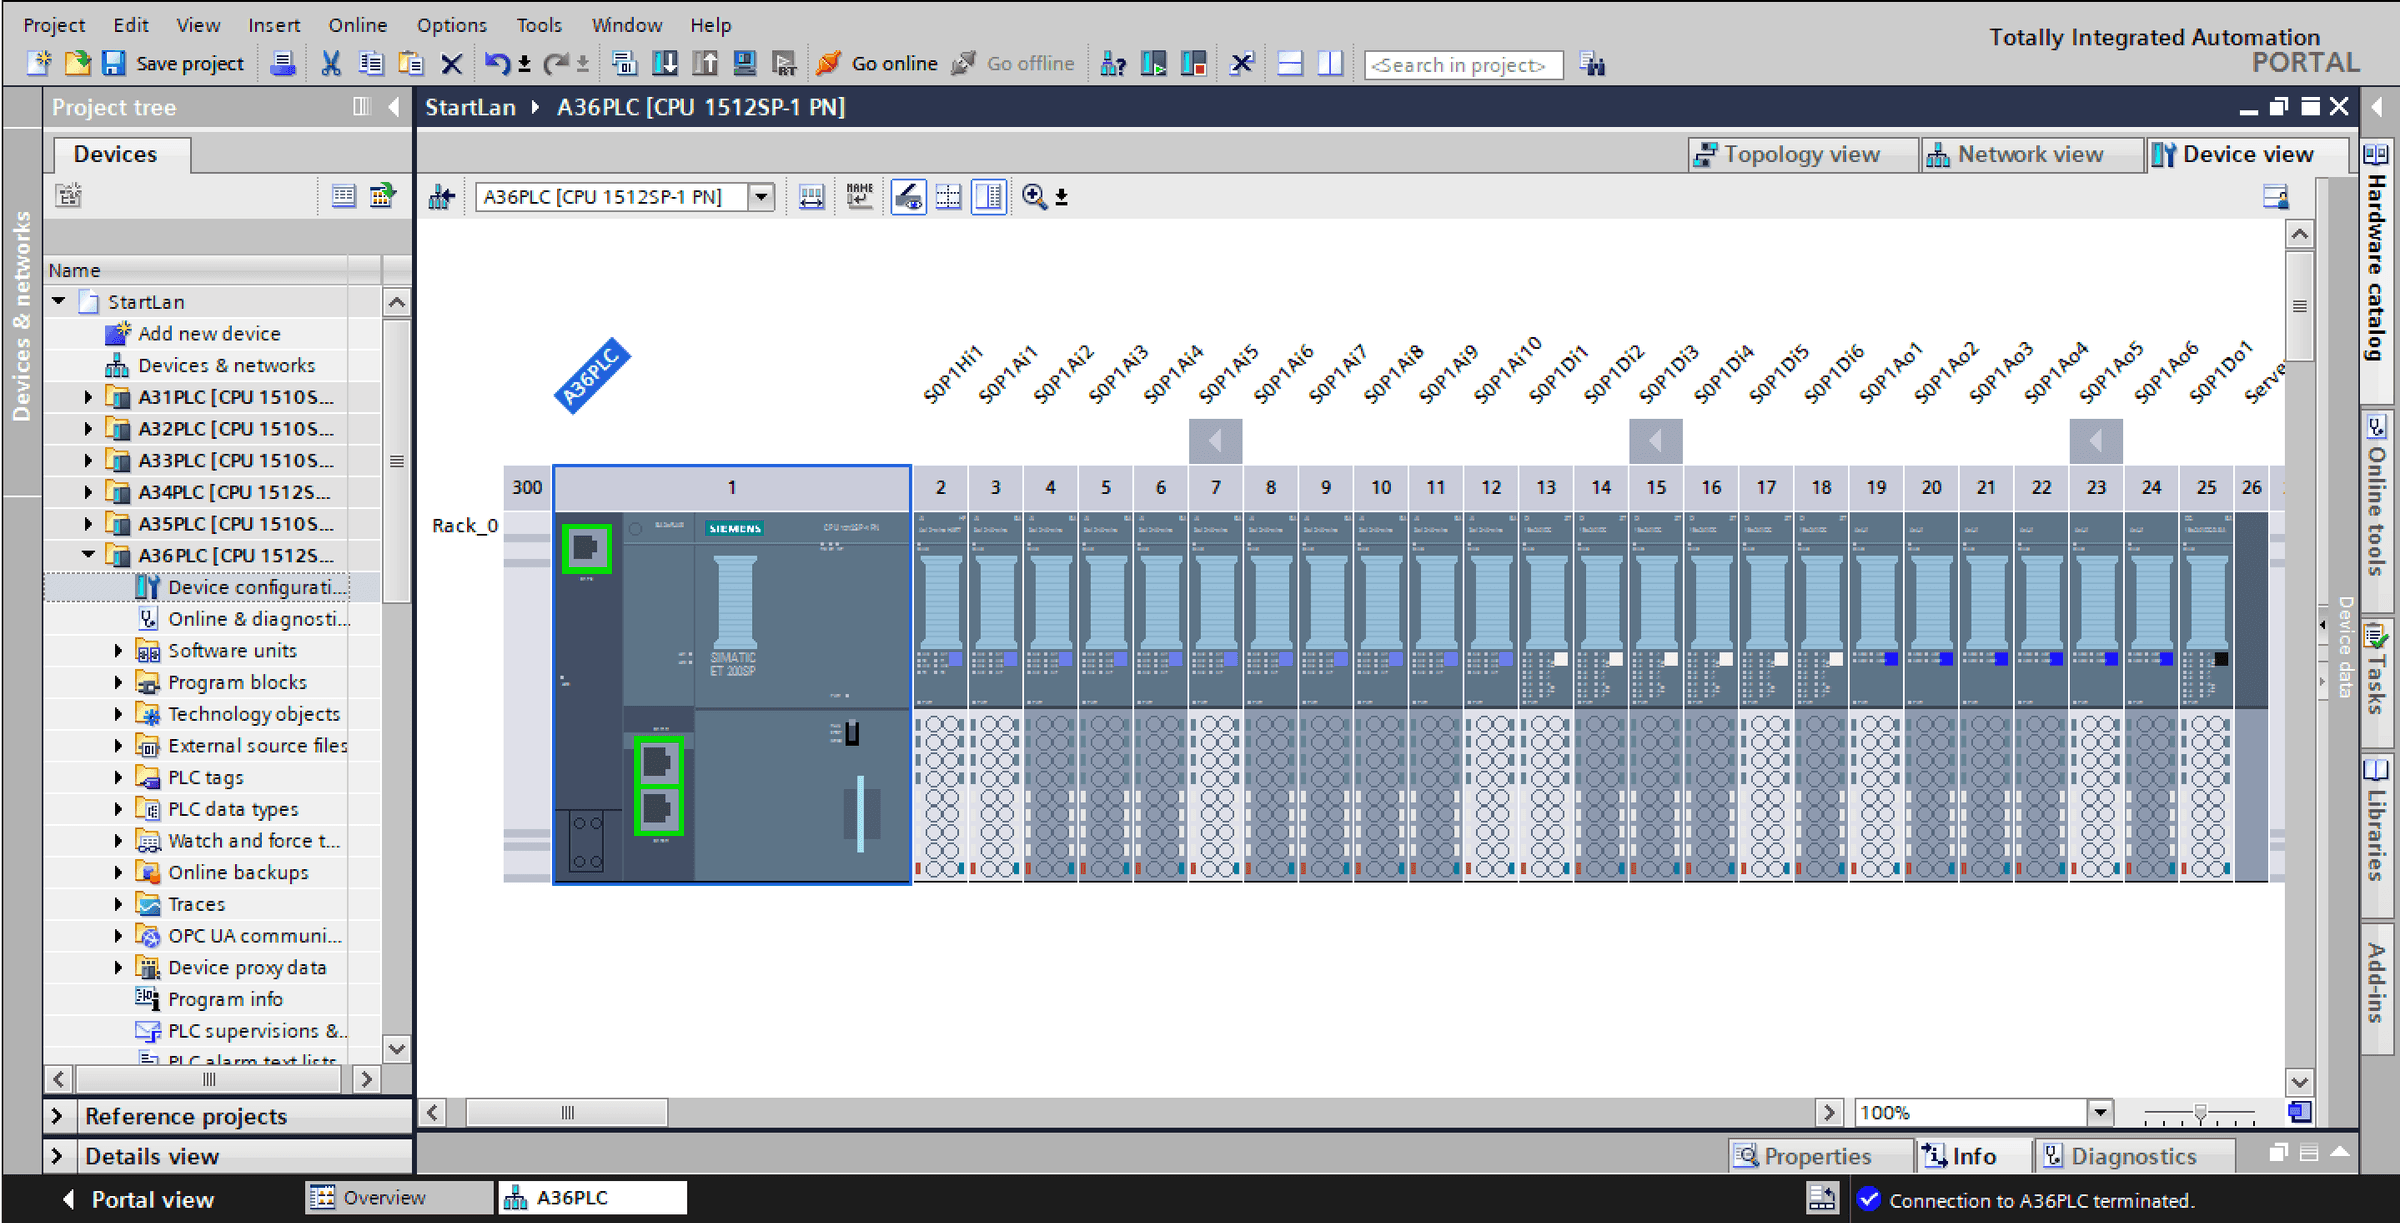2400x1223 pixels.
Task: Click the Cross-references icon
Action: (1241, 64)
